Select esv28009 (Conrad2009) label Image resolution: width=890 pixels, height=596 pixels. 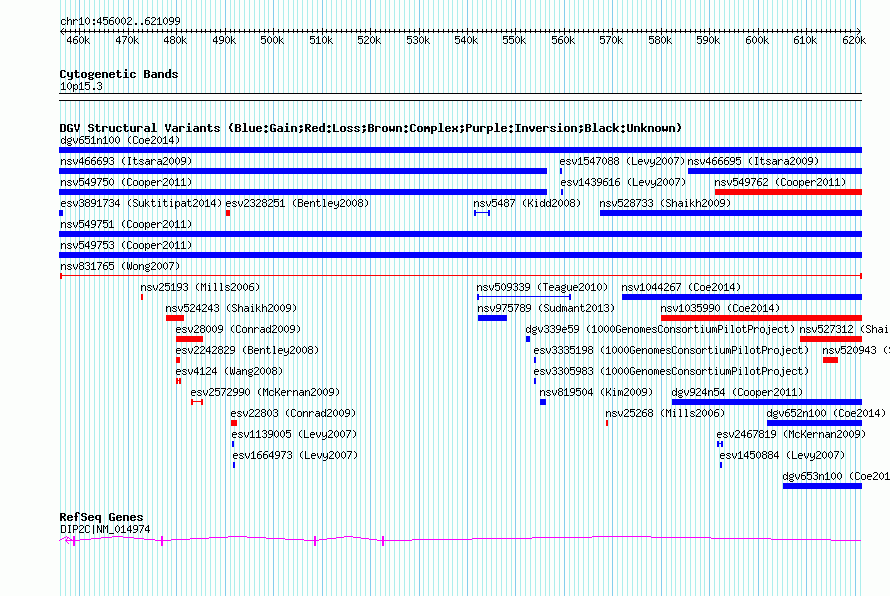click(238, 329)
